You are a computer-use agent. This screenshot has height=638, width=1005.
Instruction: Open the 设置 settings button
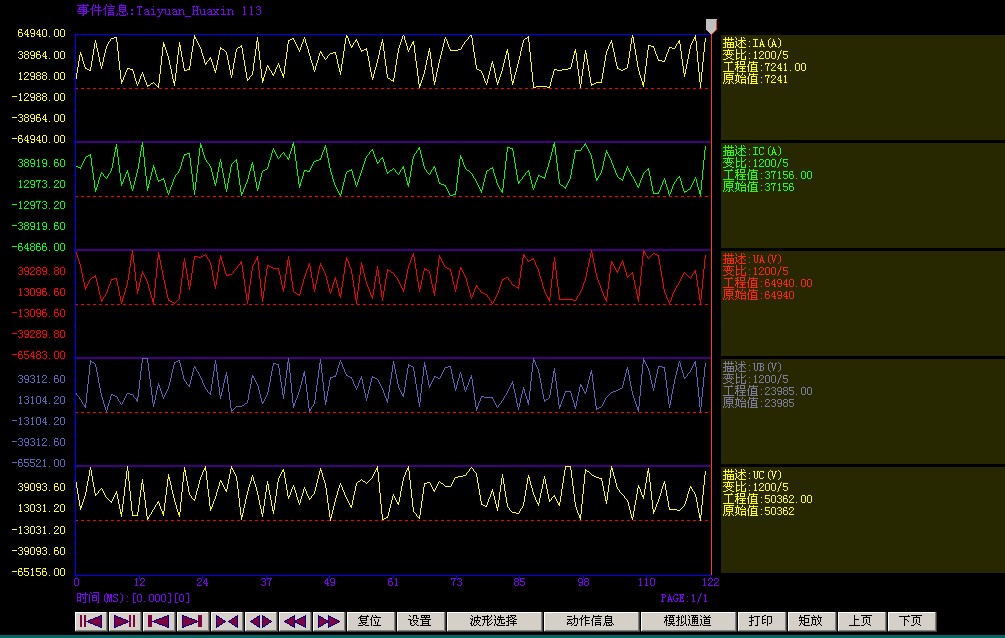tap(420, 621)
